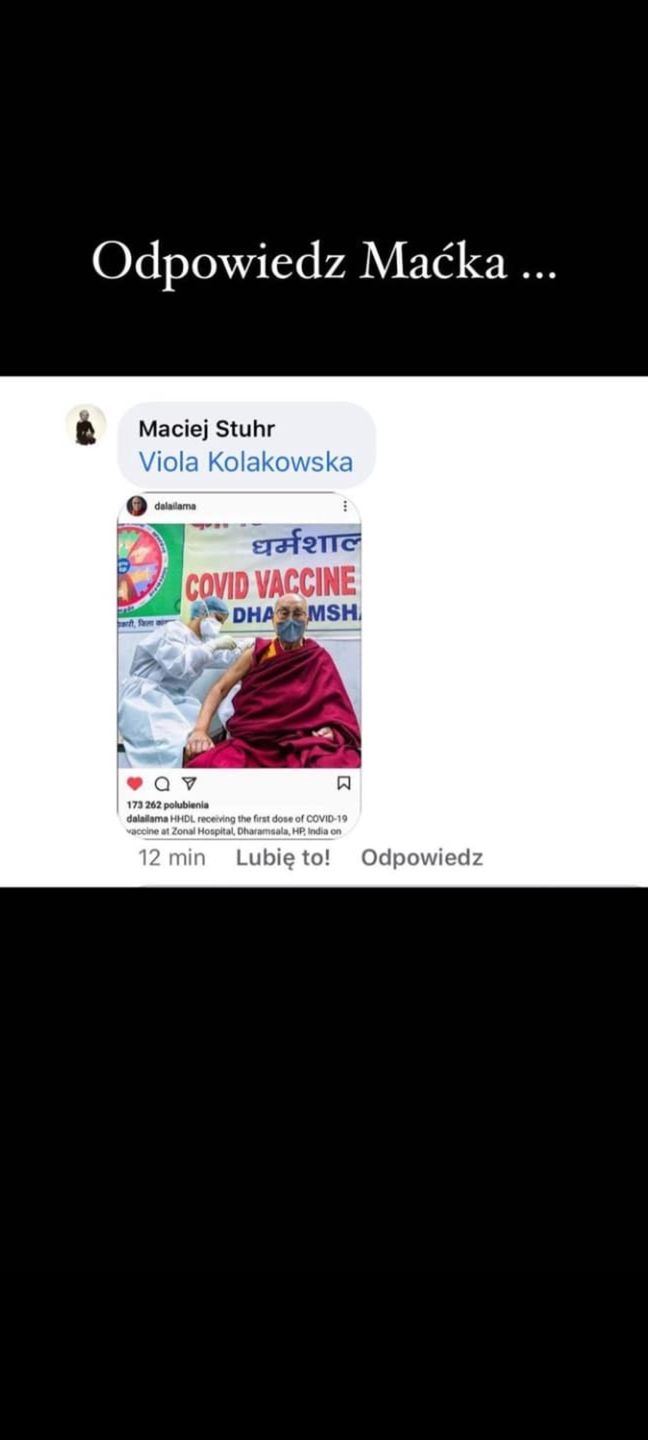Click the paper-plane share icon
Image resolution: width=648 pixels, height=1440 pixels.
tap(189, 784)
